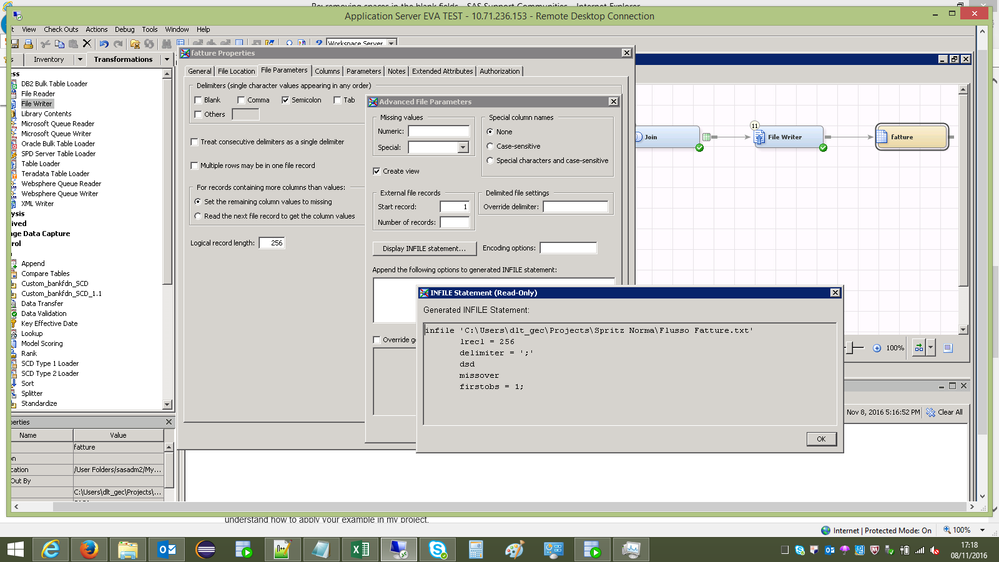Switch to the Columns tab
This screenshot has height=562, width=999.
point(327,71)
